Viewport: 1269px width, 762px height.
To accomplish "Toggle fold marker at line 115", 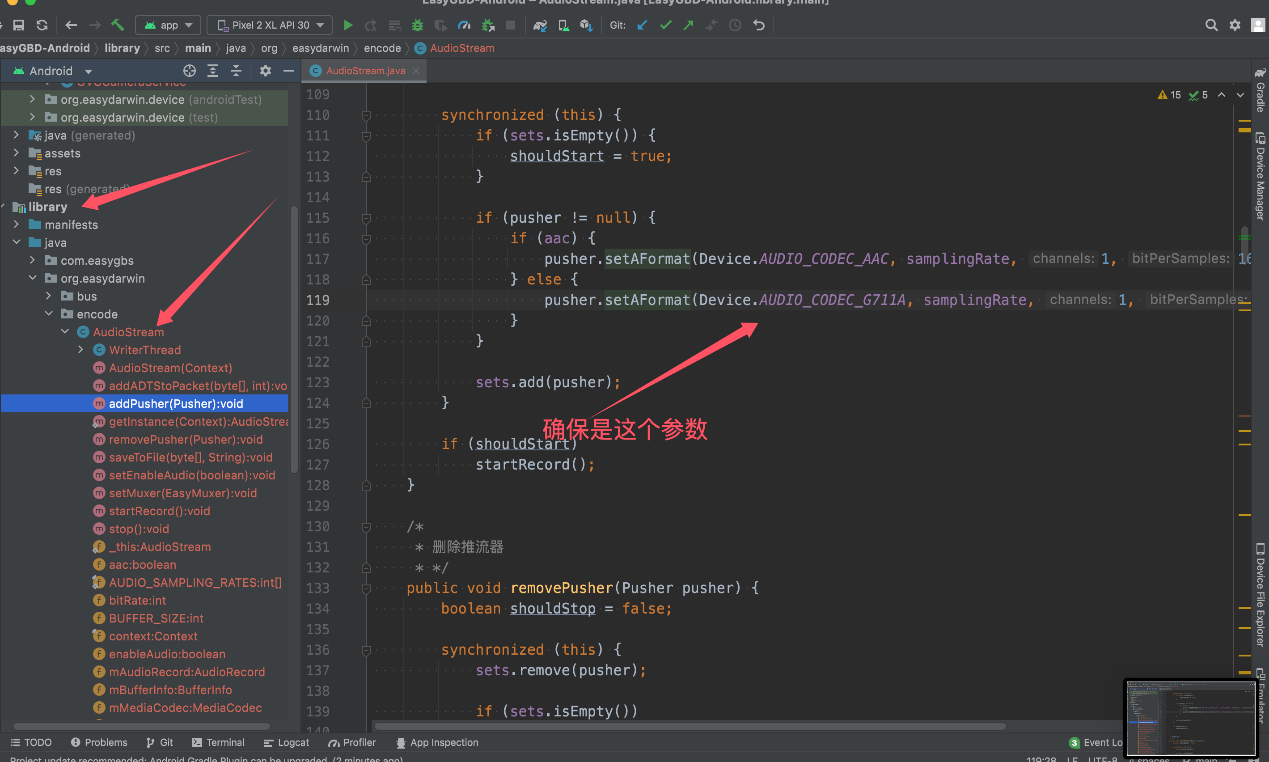I will click(367, 218).
